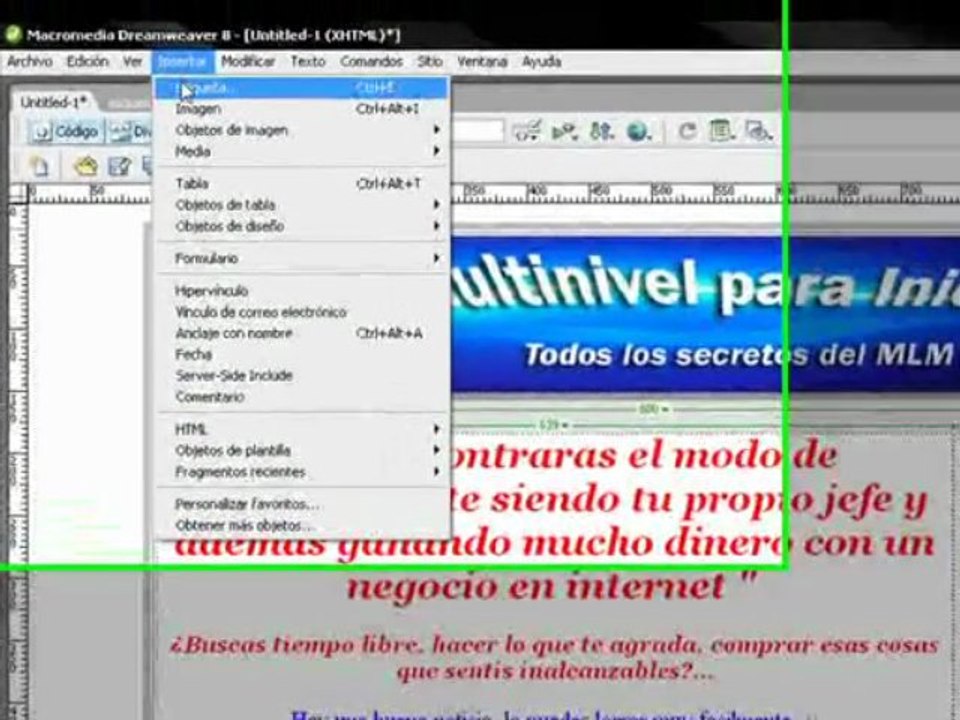The height and width of the screenshot is (720, 960).
Task: Expand the Fragmentos recientes submenu
Action: pos(302,472)
